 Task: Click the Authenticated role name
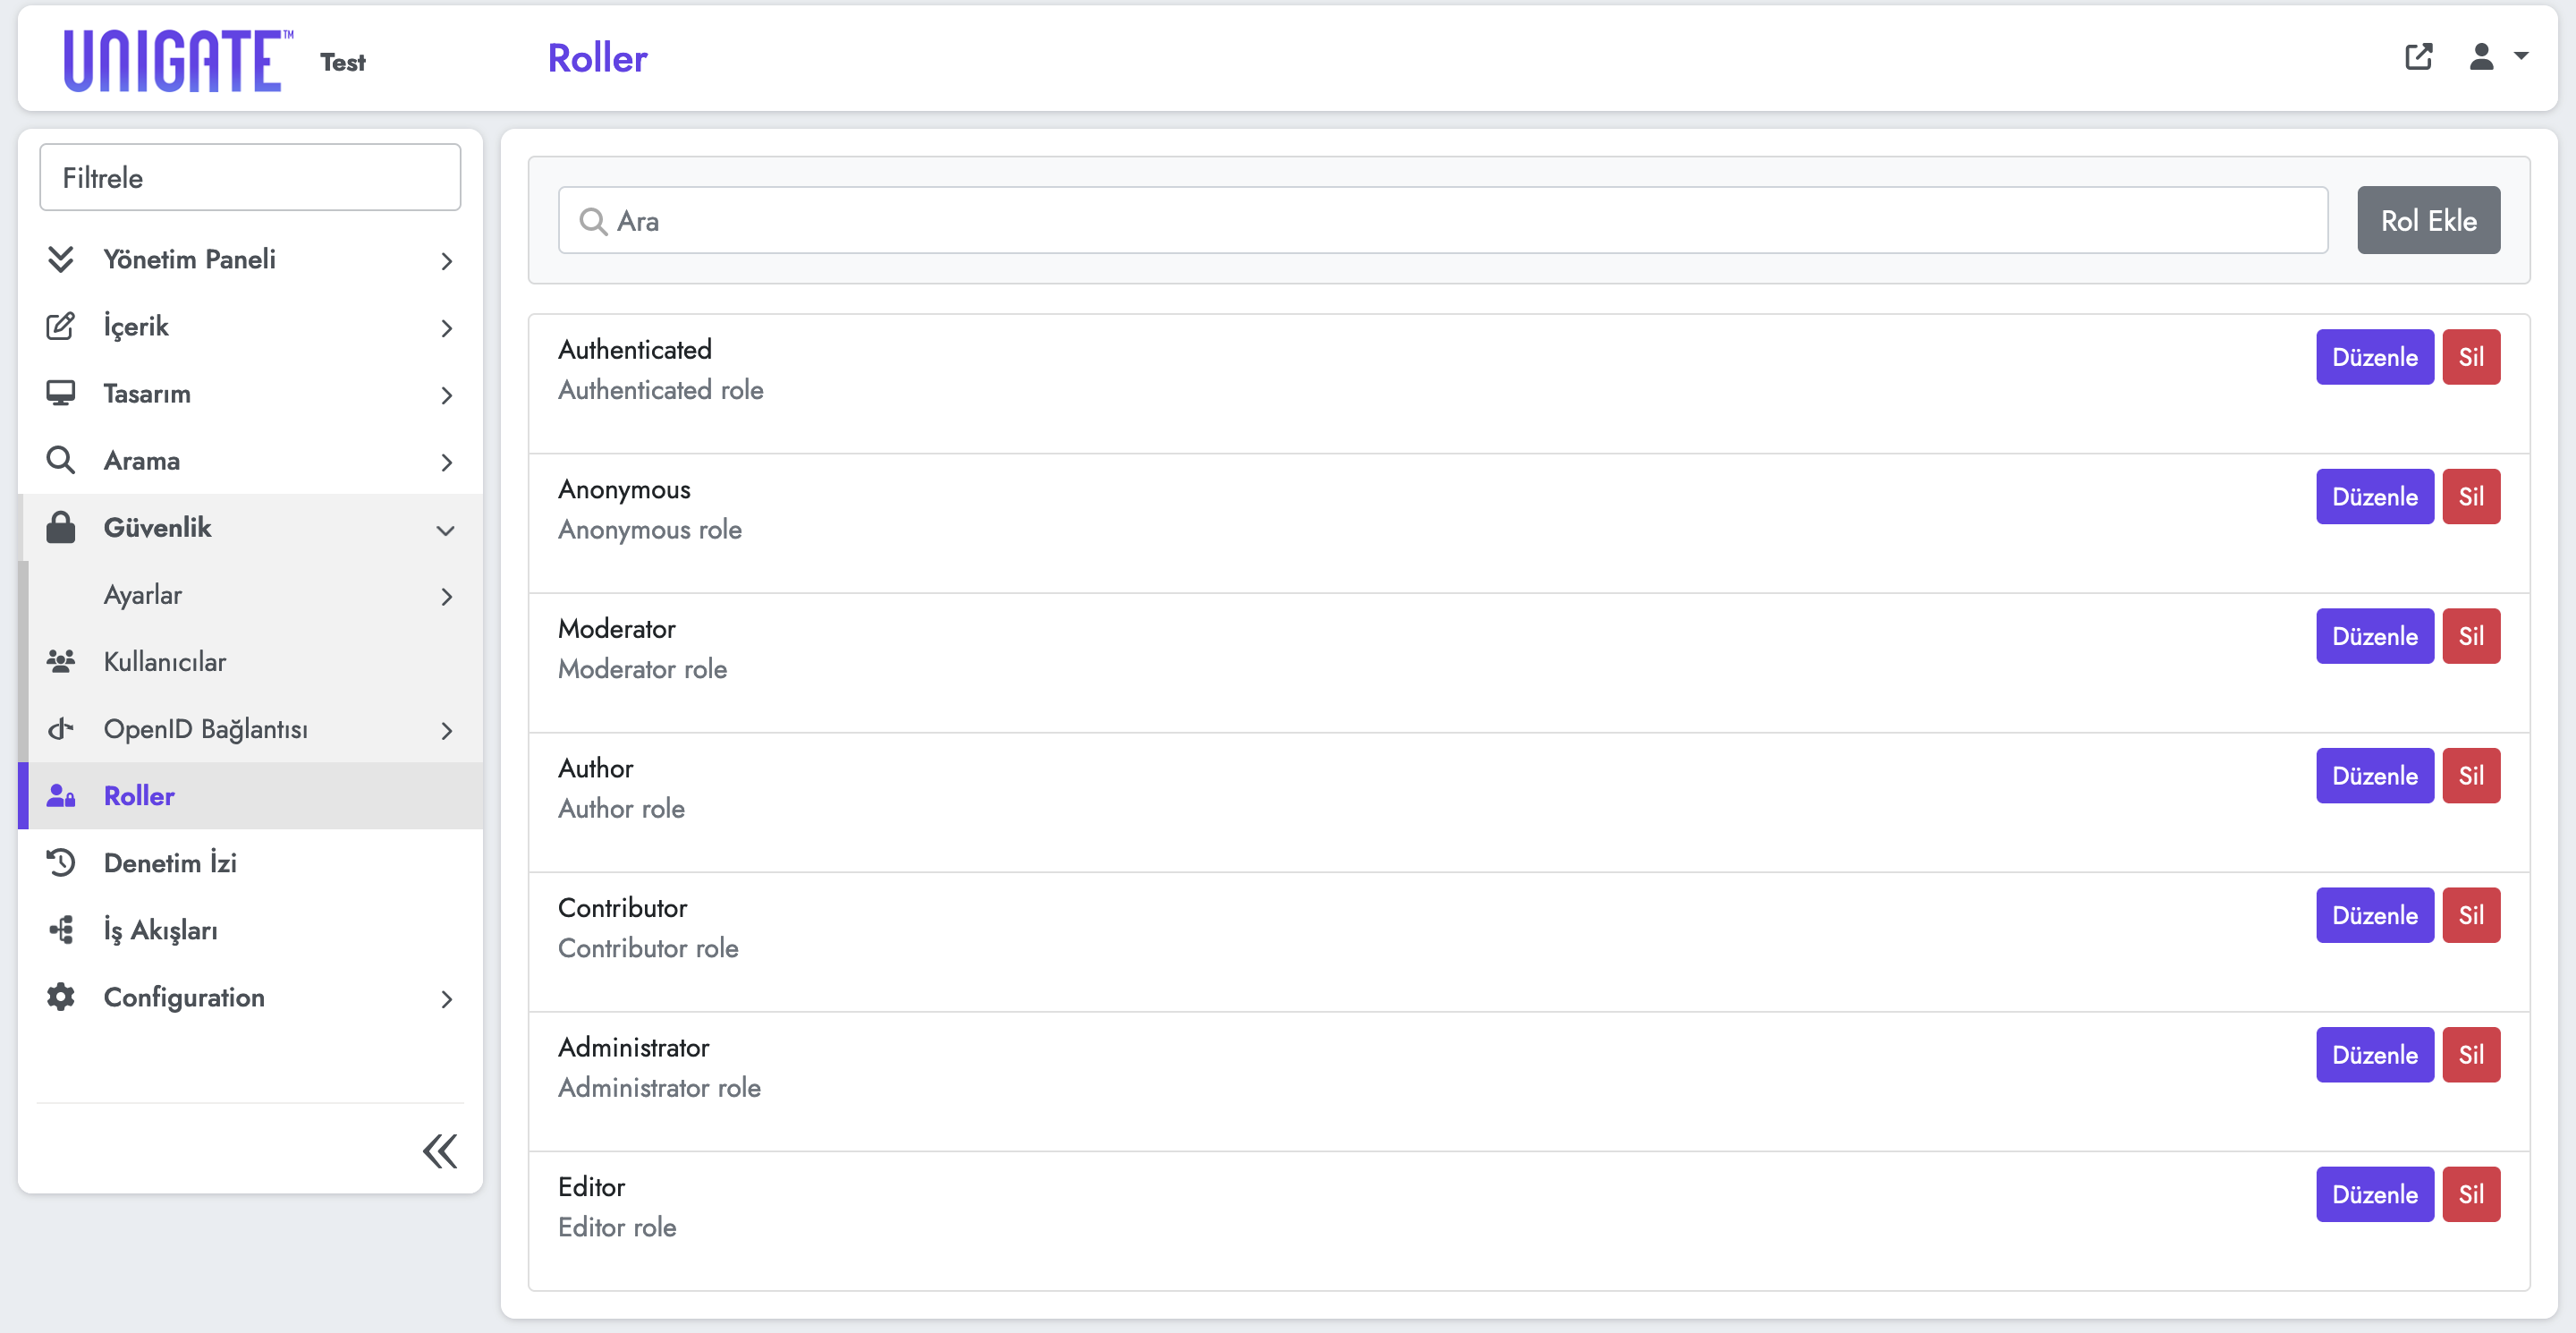pyautogui.click(x=634, y=349)
